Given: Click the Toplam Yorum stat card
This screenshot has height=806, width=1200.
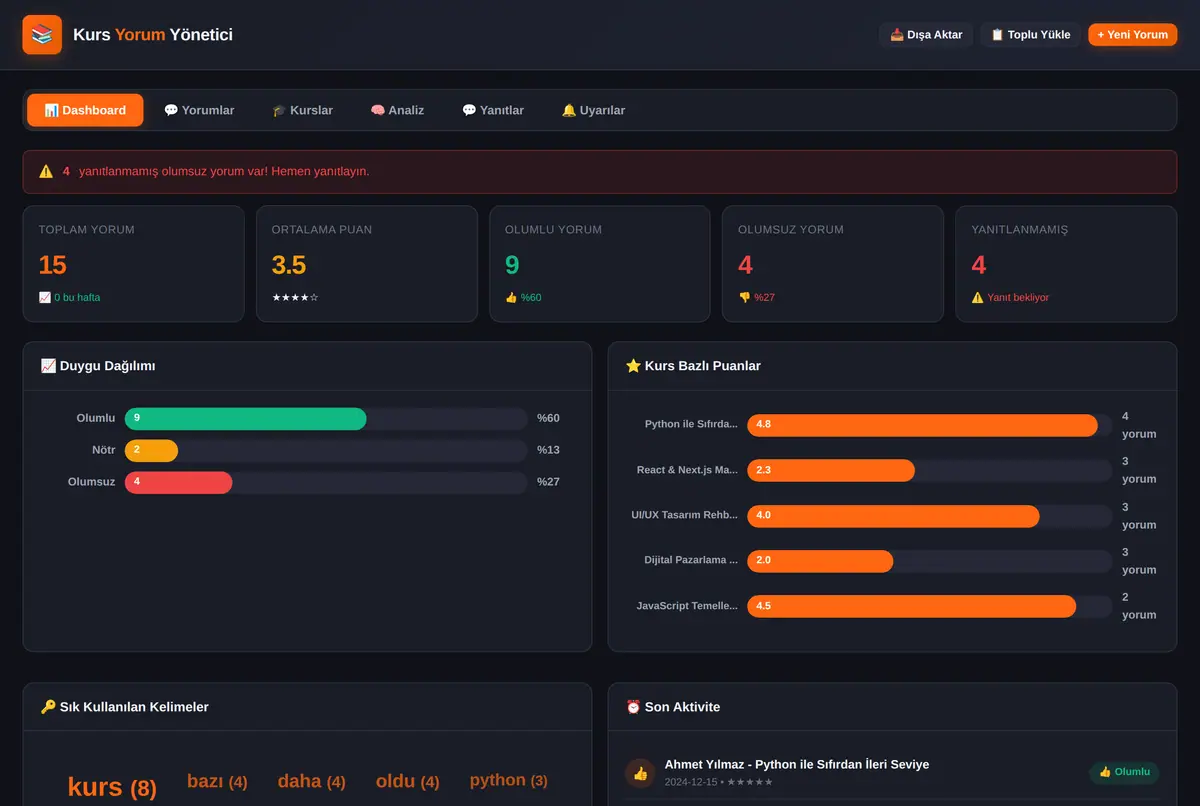Looking at the screenshot, I should (x=133, y=264).
